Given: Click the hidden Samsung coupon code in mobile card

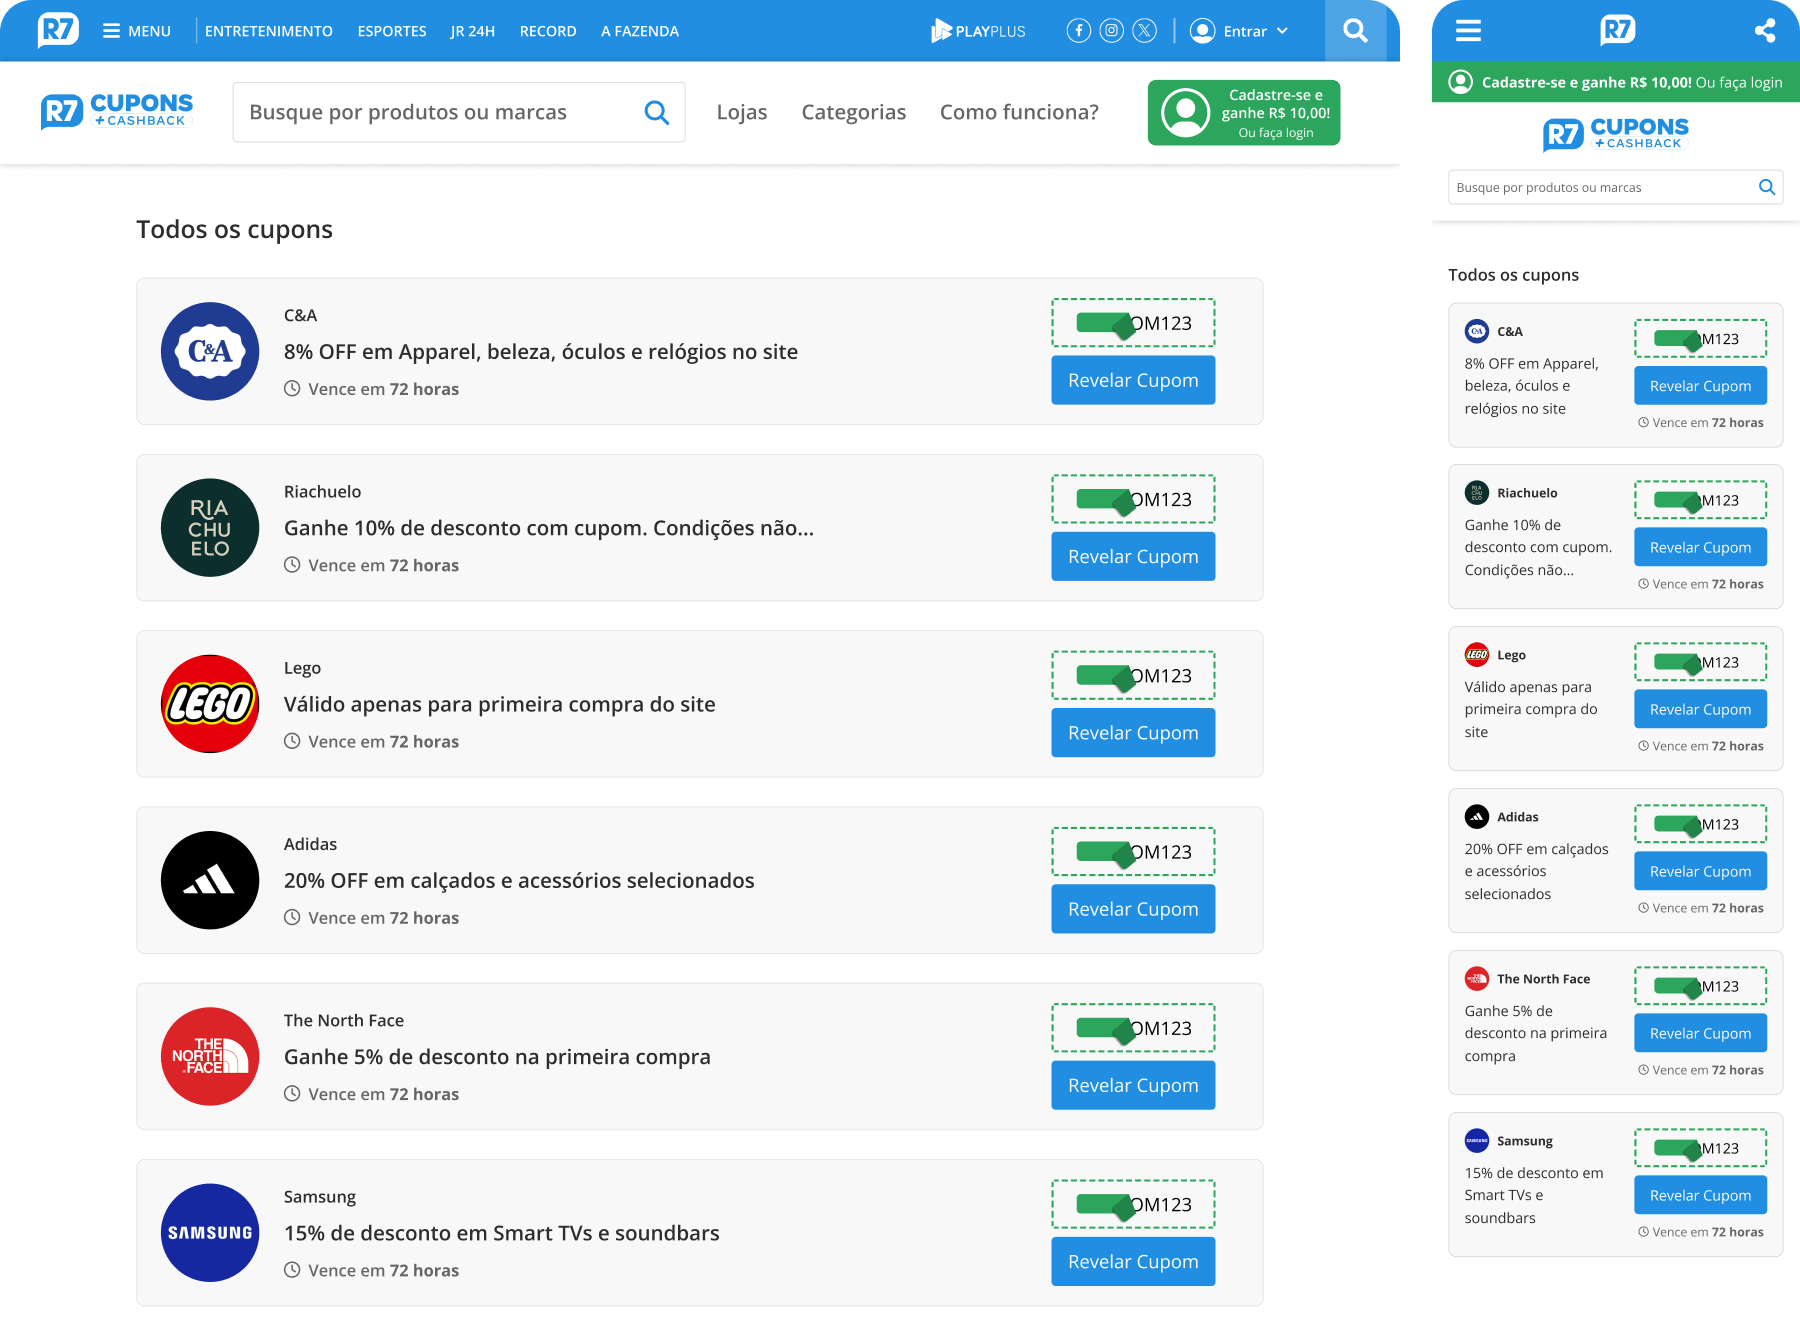Looking at the screenshot, I should pyautogui.click(x=1700, y=1148).
